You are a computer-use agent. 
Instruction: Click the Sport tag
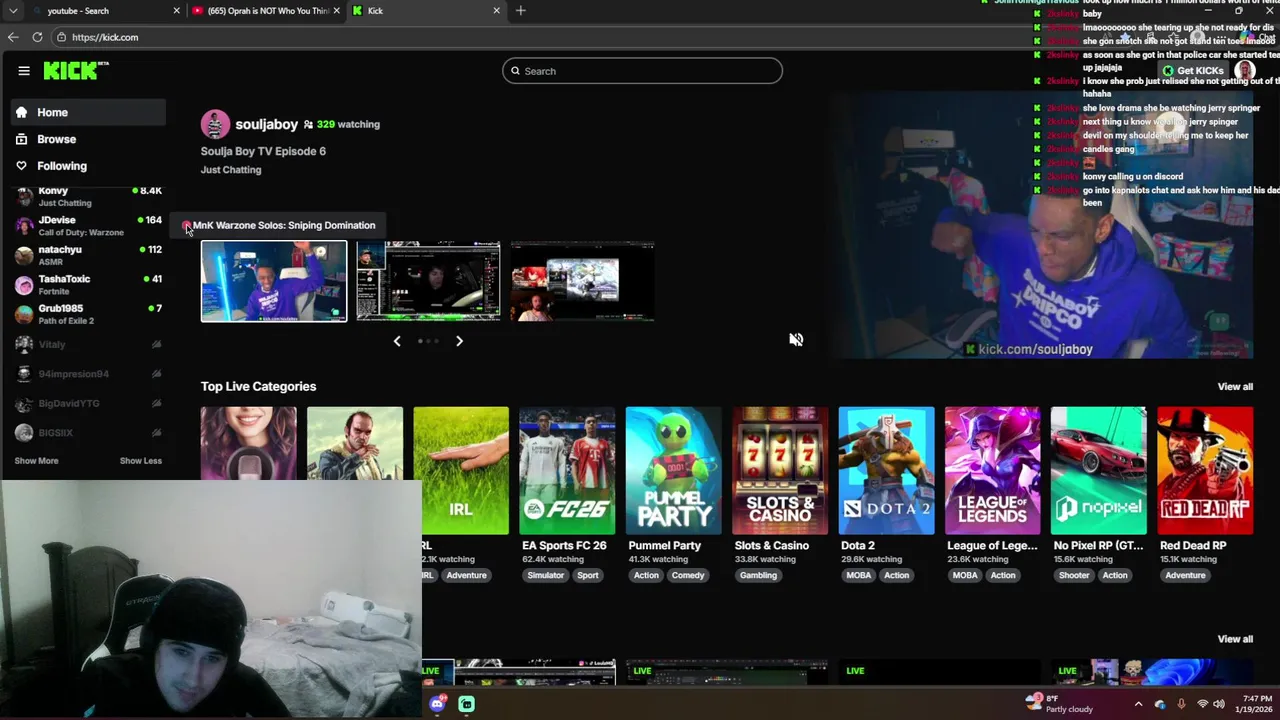coord(588,576)
